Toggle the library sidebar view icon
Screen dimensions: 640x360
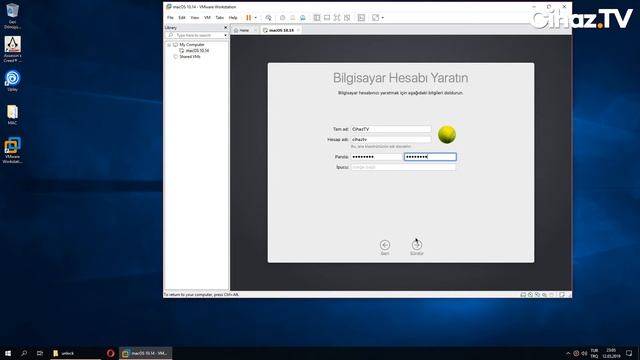point(317,18)
